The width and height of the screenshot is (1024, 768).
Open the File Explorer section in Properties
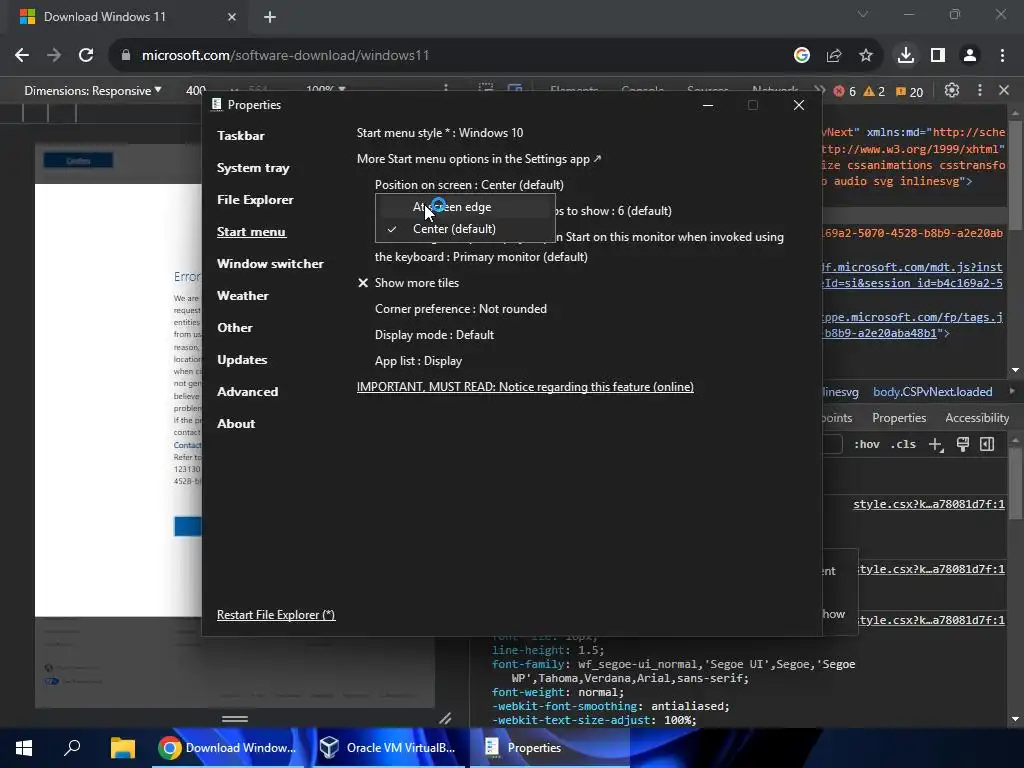click(x=255, y=200)
